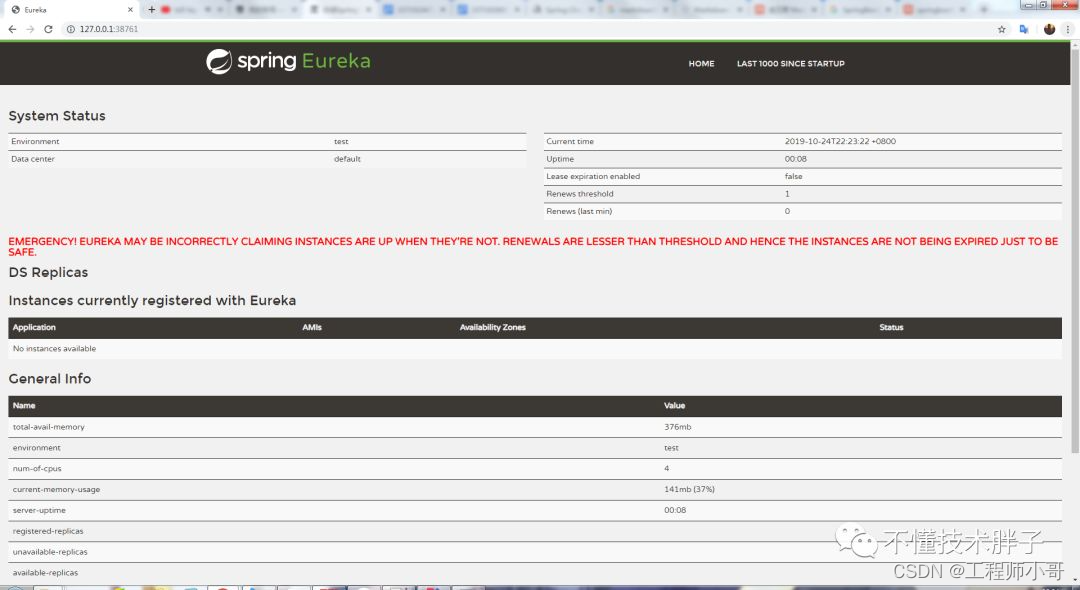
Task: Click the 00:08 value beside server-uptime
Action: [675, 510]
